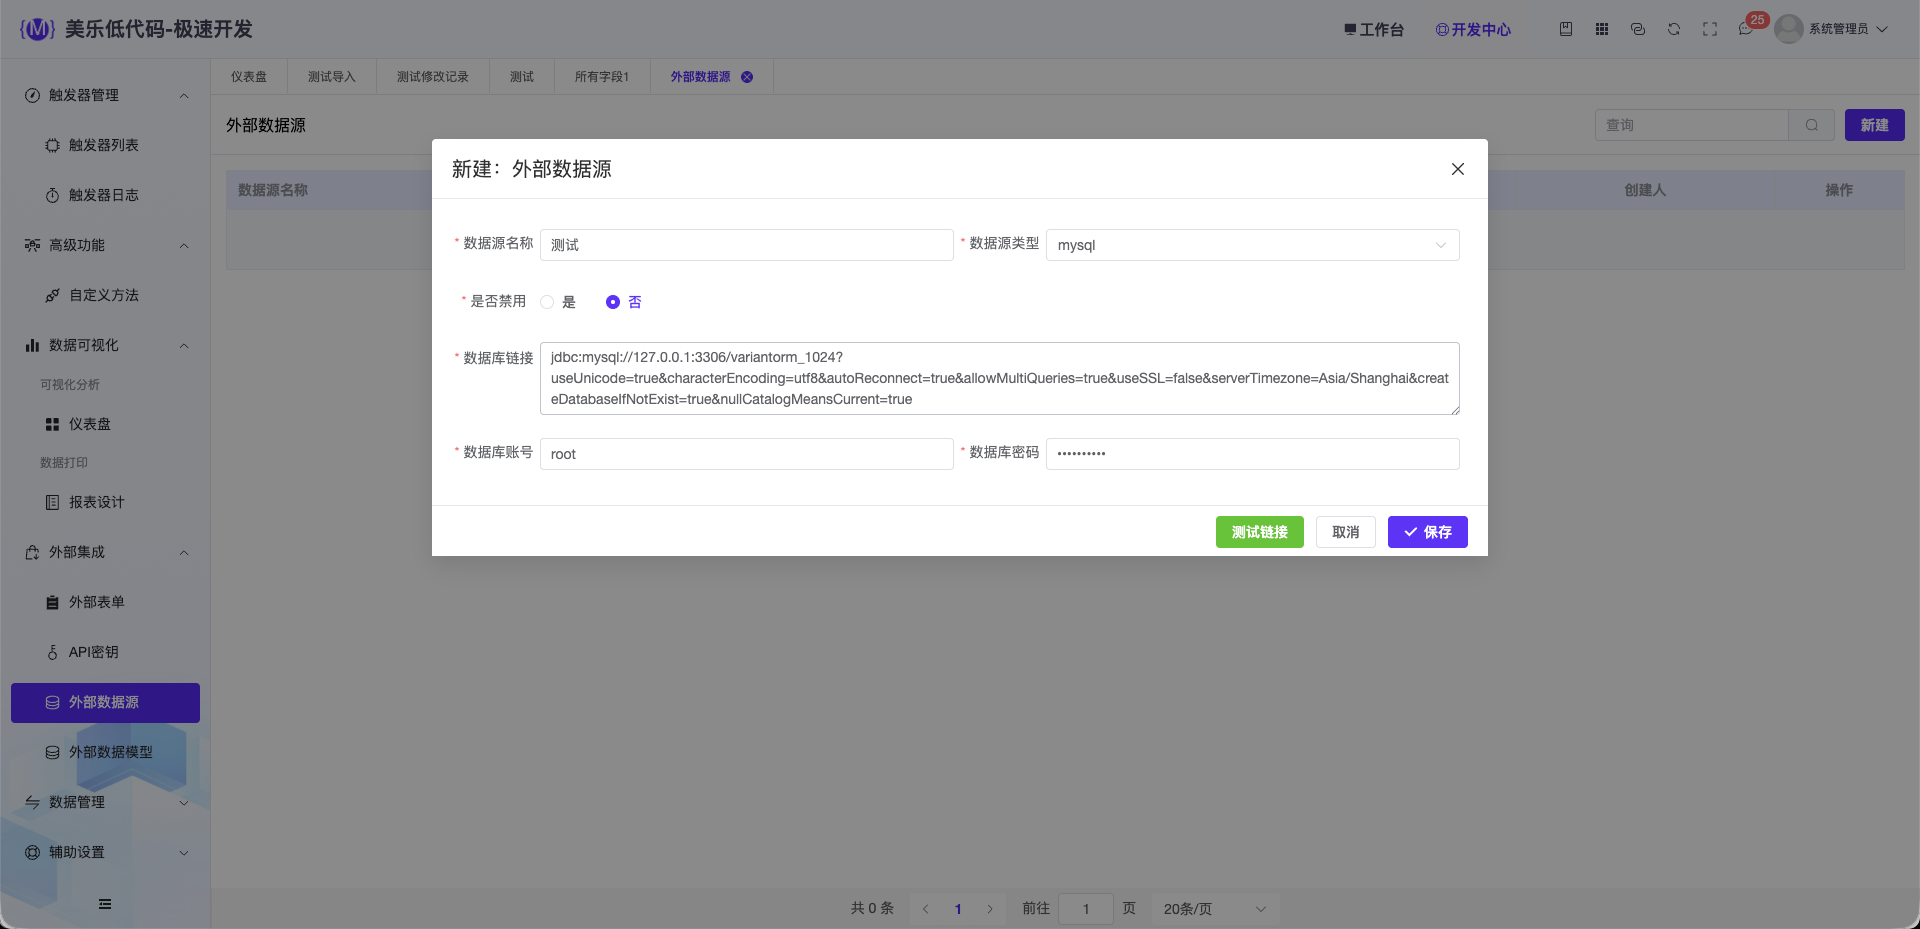The width and height of the screenshot is (1920, 929).
Task: Focus the 查询 search input
Action: click(1692, 125)
